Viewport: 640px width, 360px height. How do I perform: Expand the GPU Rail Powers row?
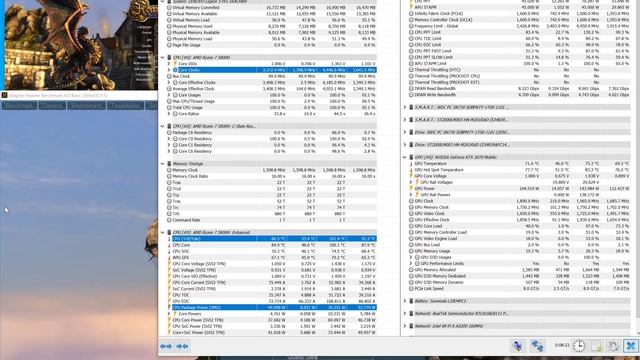[x=411, y=195]
